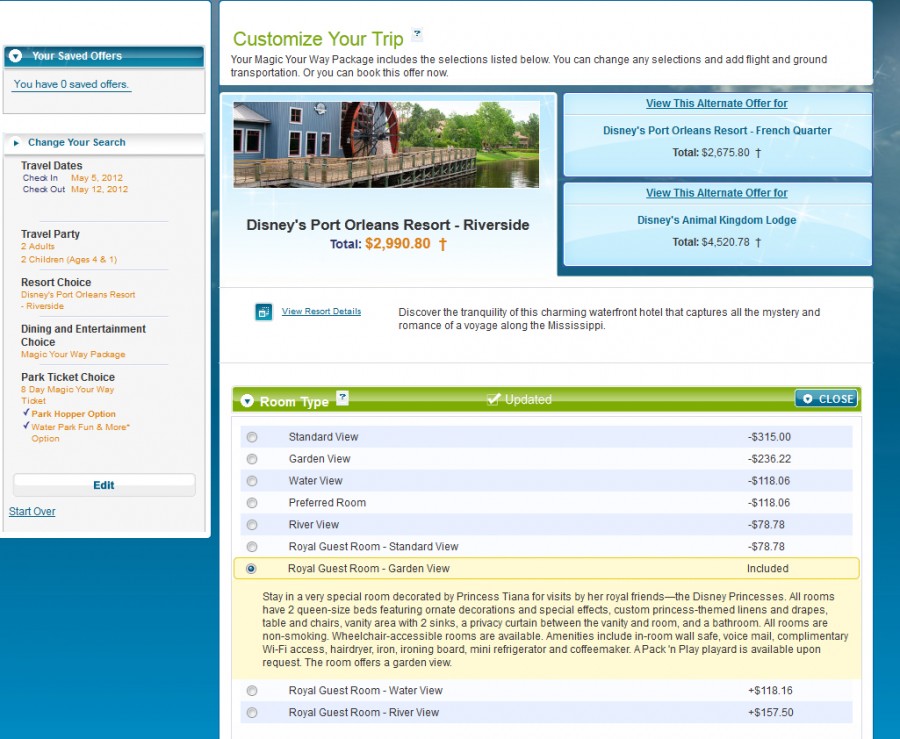Select the Preferred Room radio button
Viewport: 900px width, 739px height.
pos(251,503)
